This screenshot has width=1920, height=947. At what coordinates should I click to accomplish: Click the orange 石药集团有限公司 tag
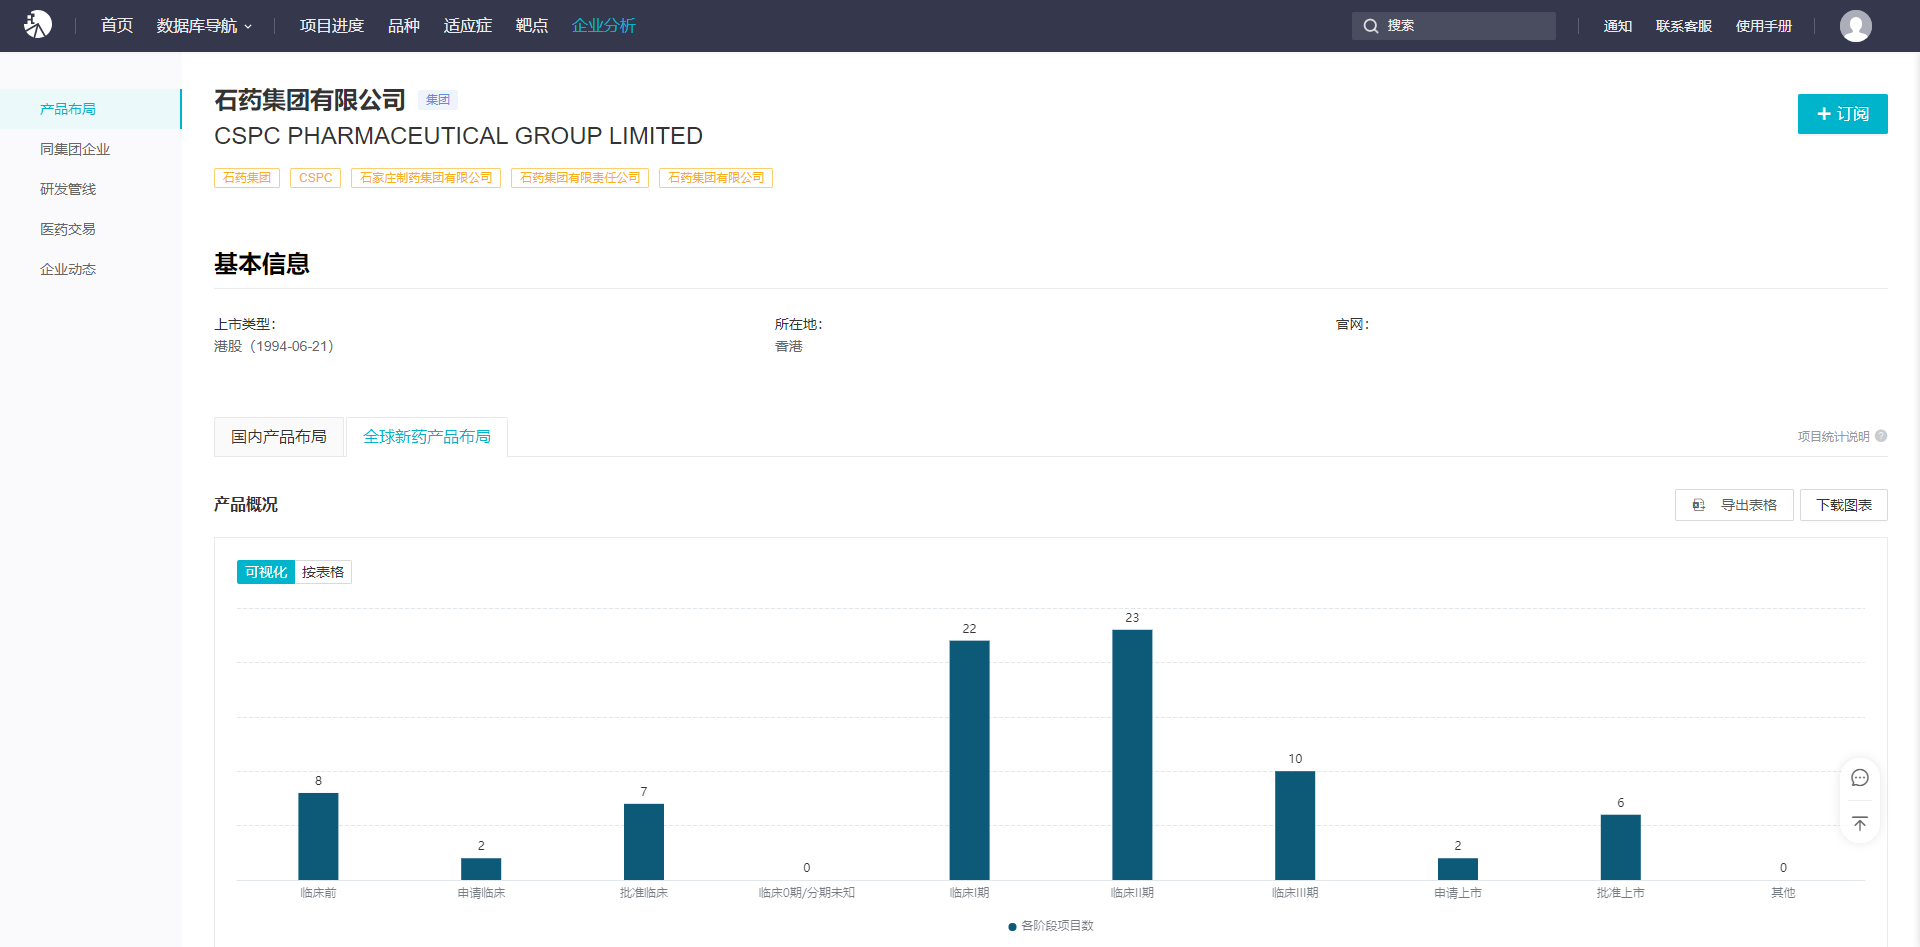click(716, 178)
